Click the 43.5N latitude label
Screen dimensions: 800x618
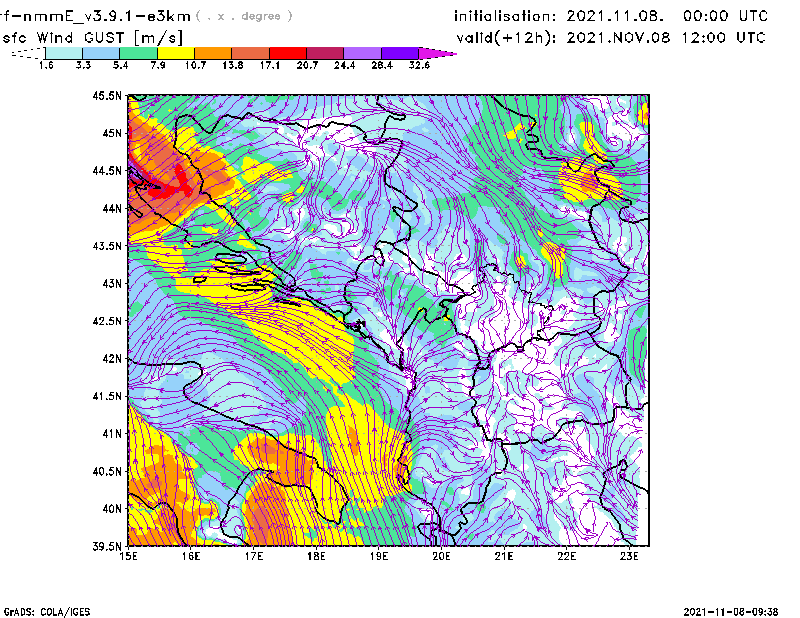[107, 246]
